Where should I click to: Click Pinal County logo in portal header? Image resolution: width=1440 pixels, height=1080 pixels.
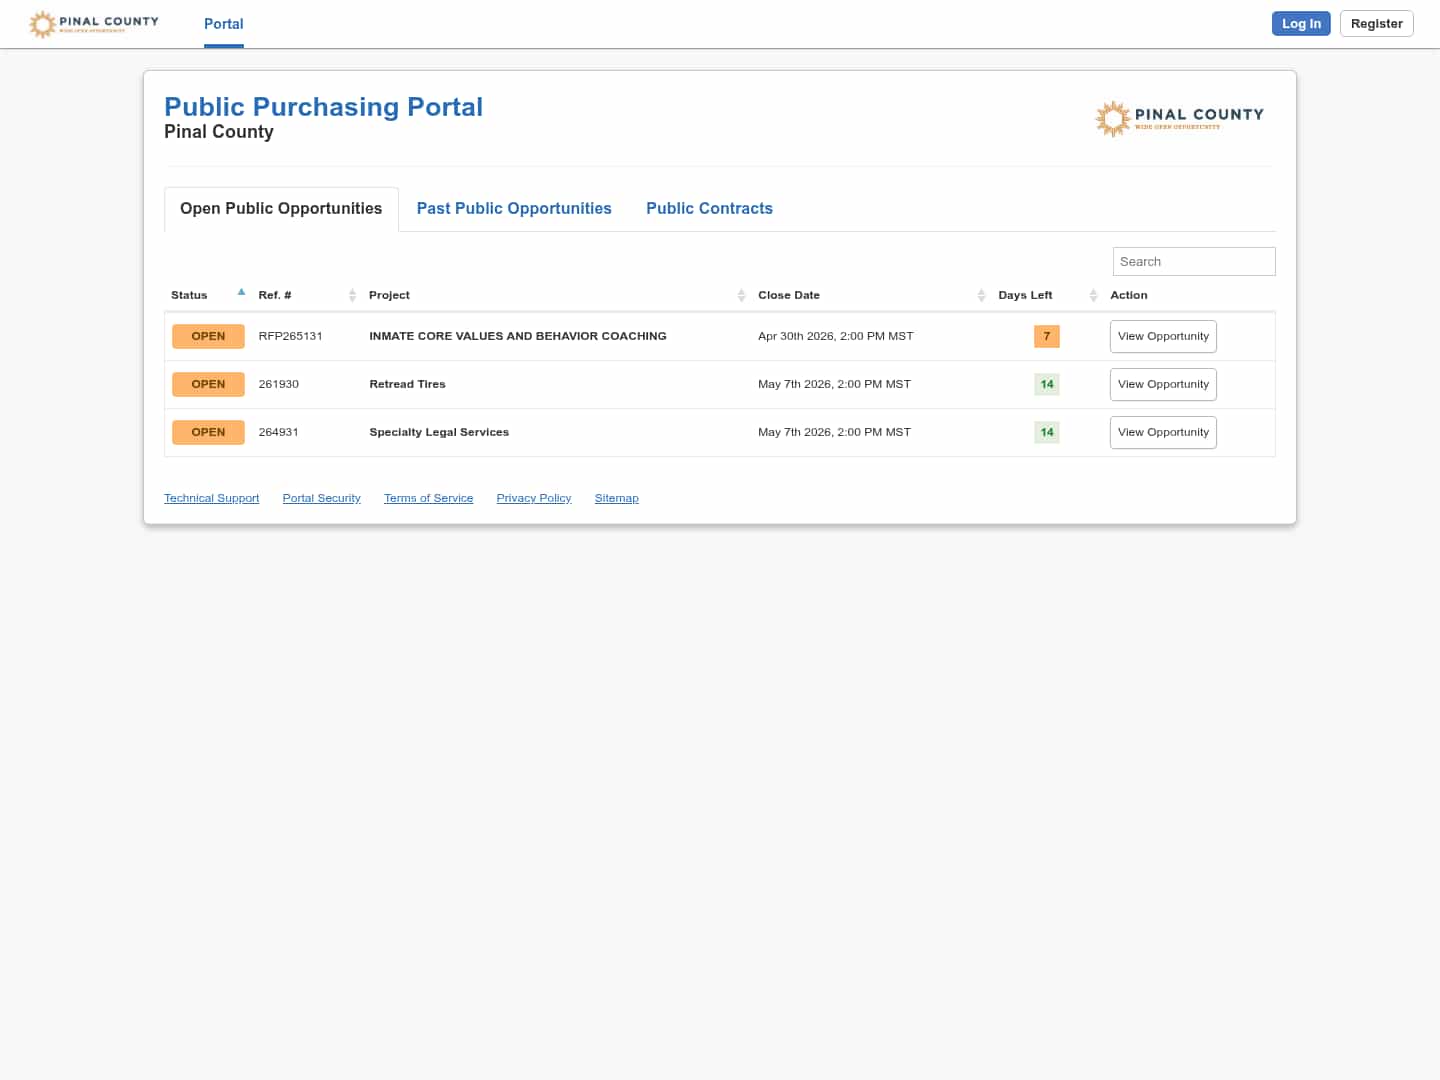[1179, 118]
